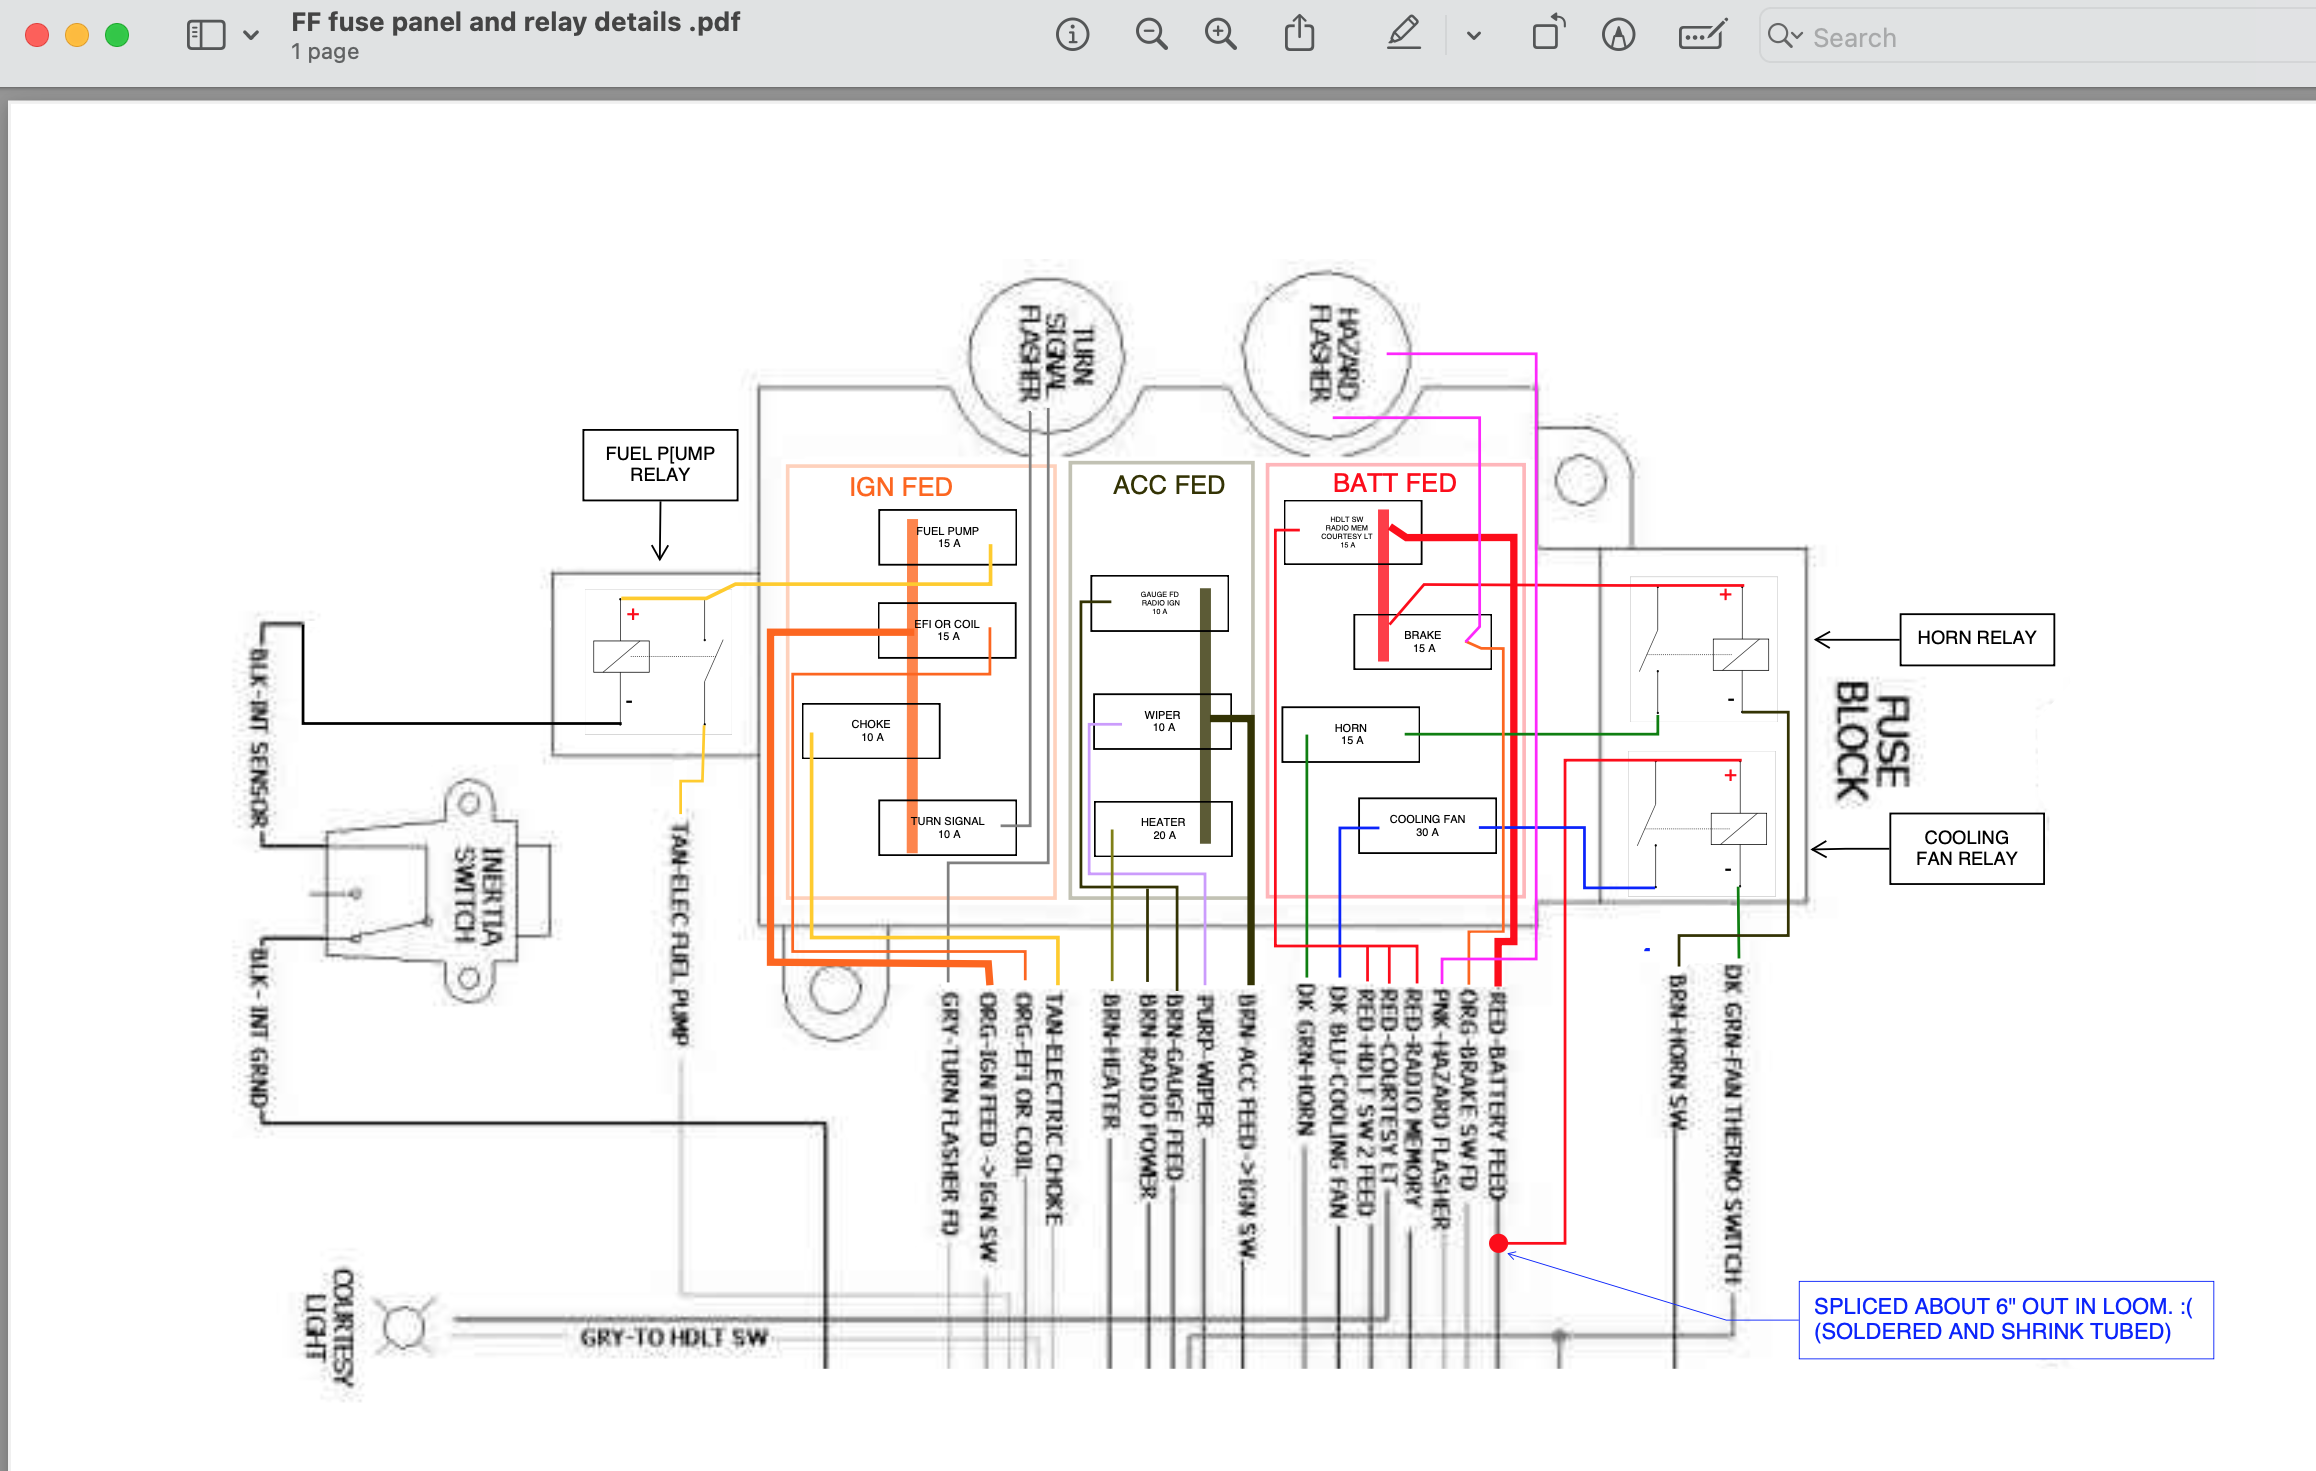Open the Share menu
Image resolution: width=2316 pixels, height=1471 pixels.
tap(1299, 34)
